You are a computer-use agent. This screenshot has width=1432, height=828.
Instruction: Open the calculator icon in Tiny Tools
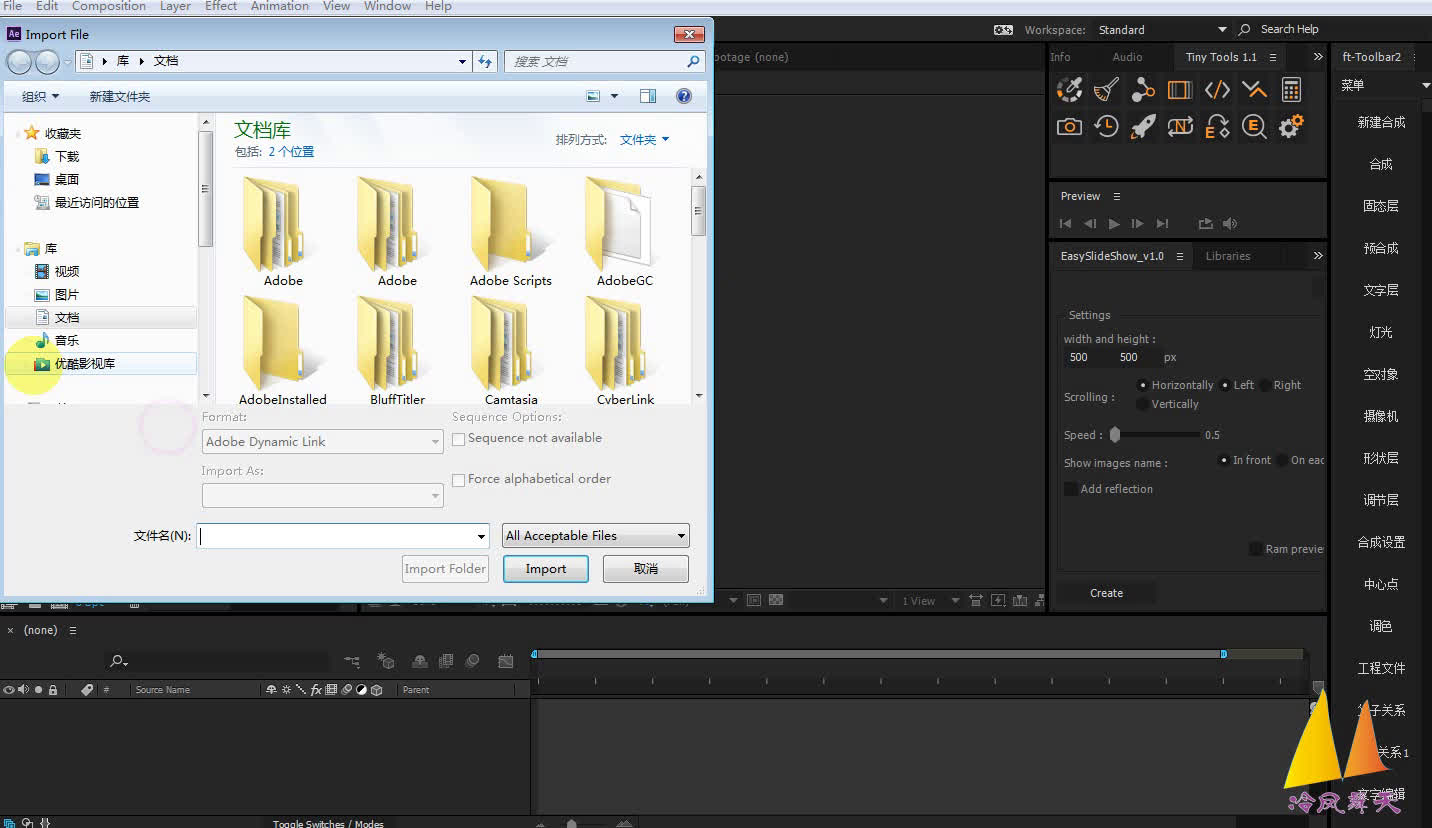pos(1291,90)
